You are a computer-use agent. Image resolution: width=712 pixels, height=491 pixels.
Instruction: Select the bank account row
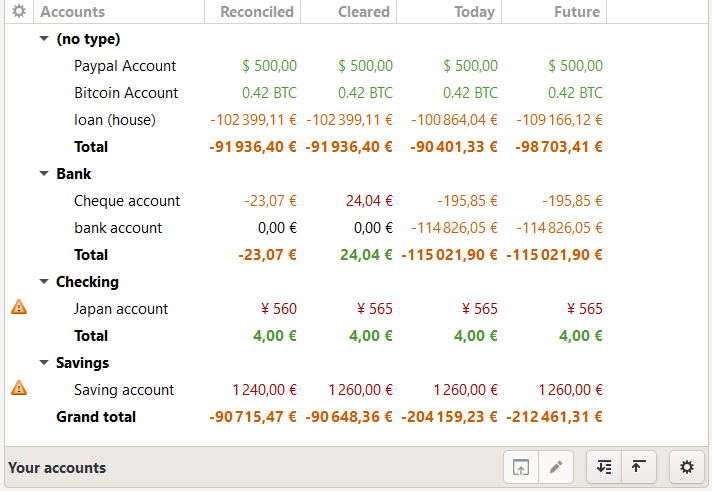(356, 228)
